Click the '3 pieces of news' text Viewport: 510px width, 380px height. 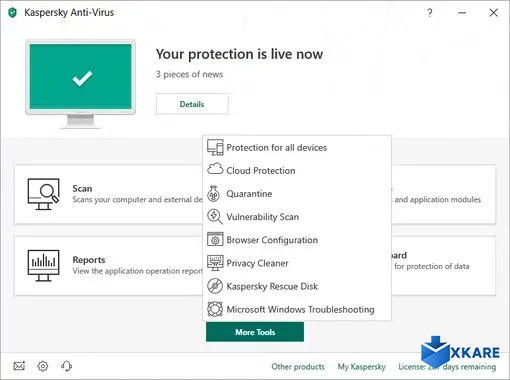pos(189,74)
